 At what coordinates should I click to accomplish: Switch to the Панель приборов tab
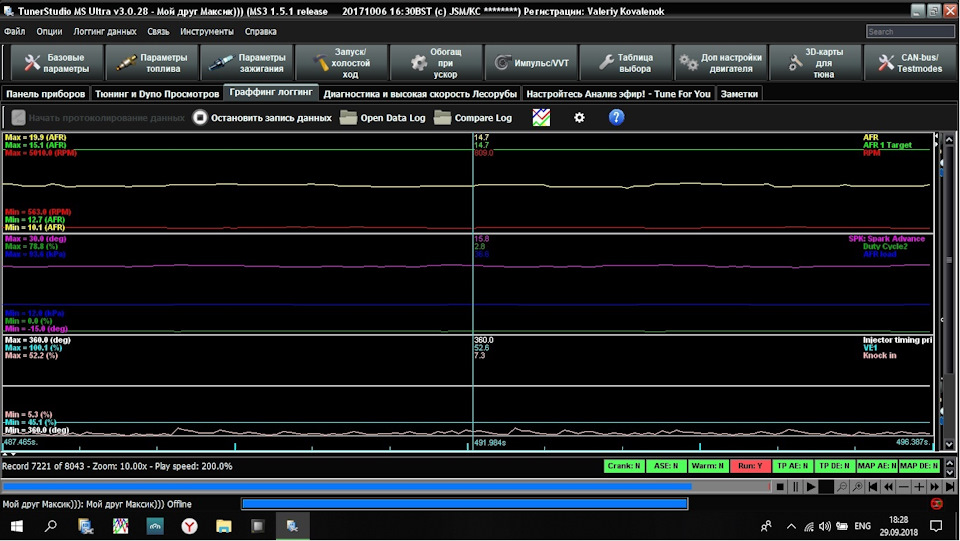(x=45, y=93)
